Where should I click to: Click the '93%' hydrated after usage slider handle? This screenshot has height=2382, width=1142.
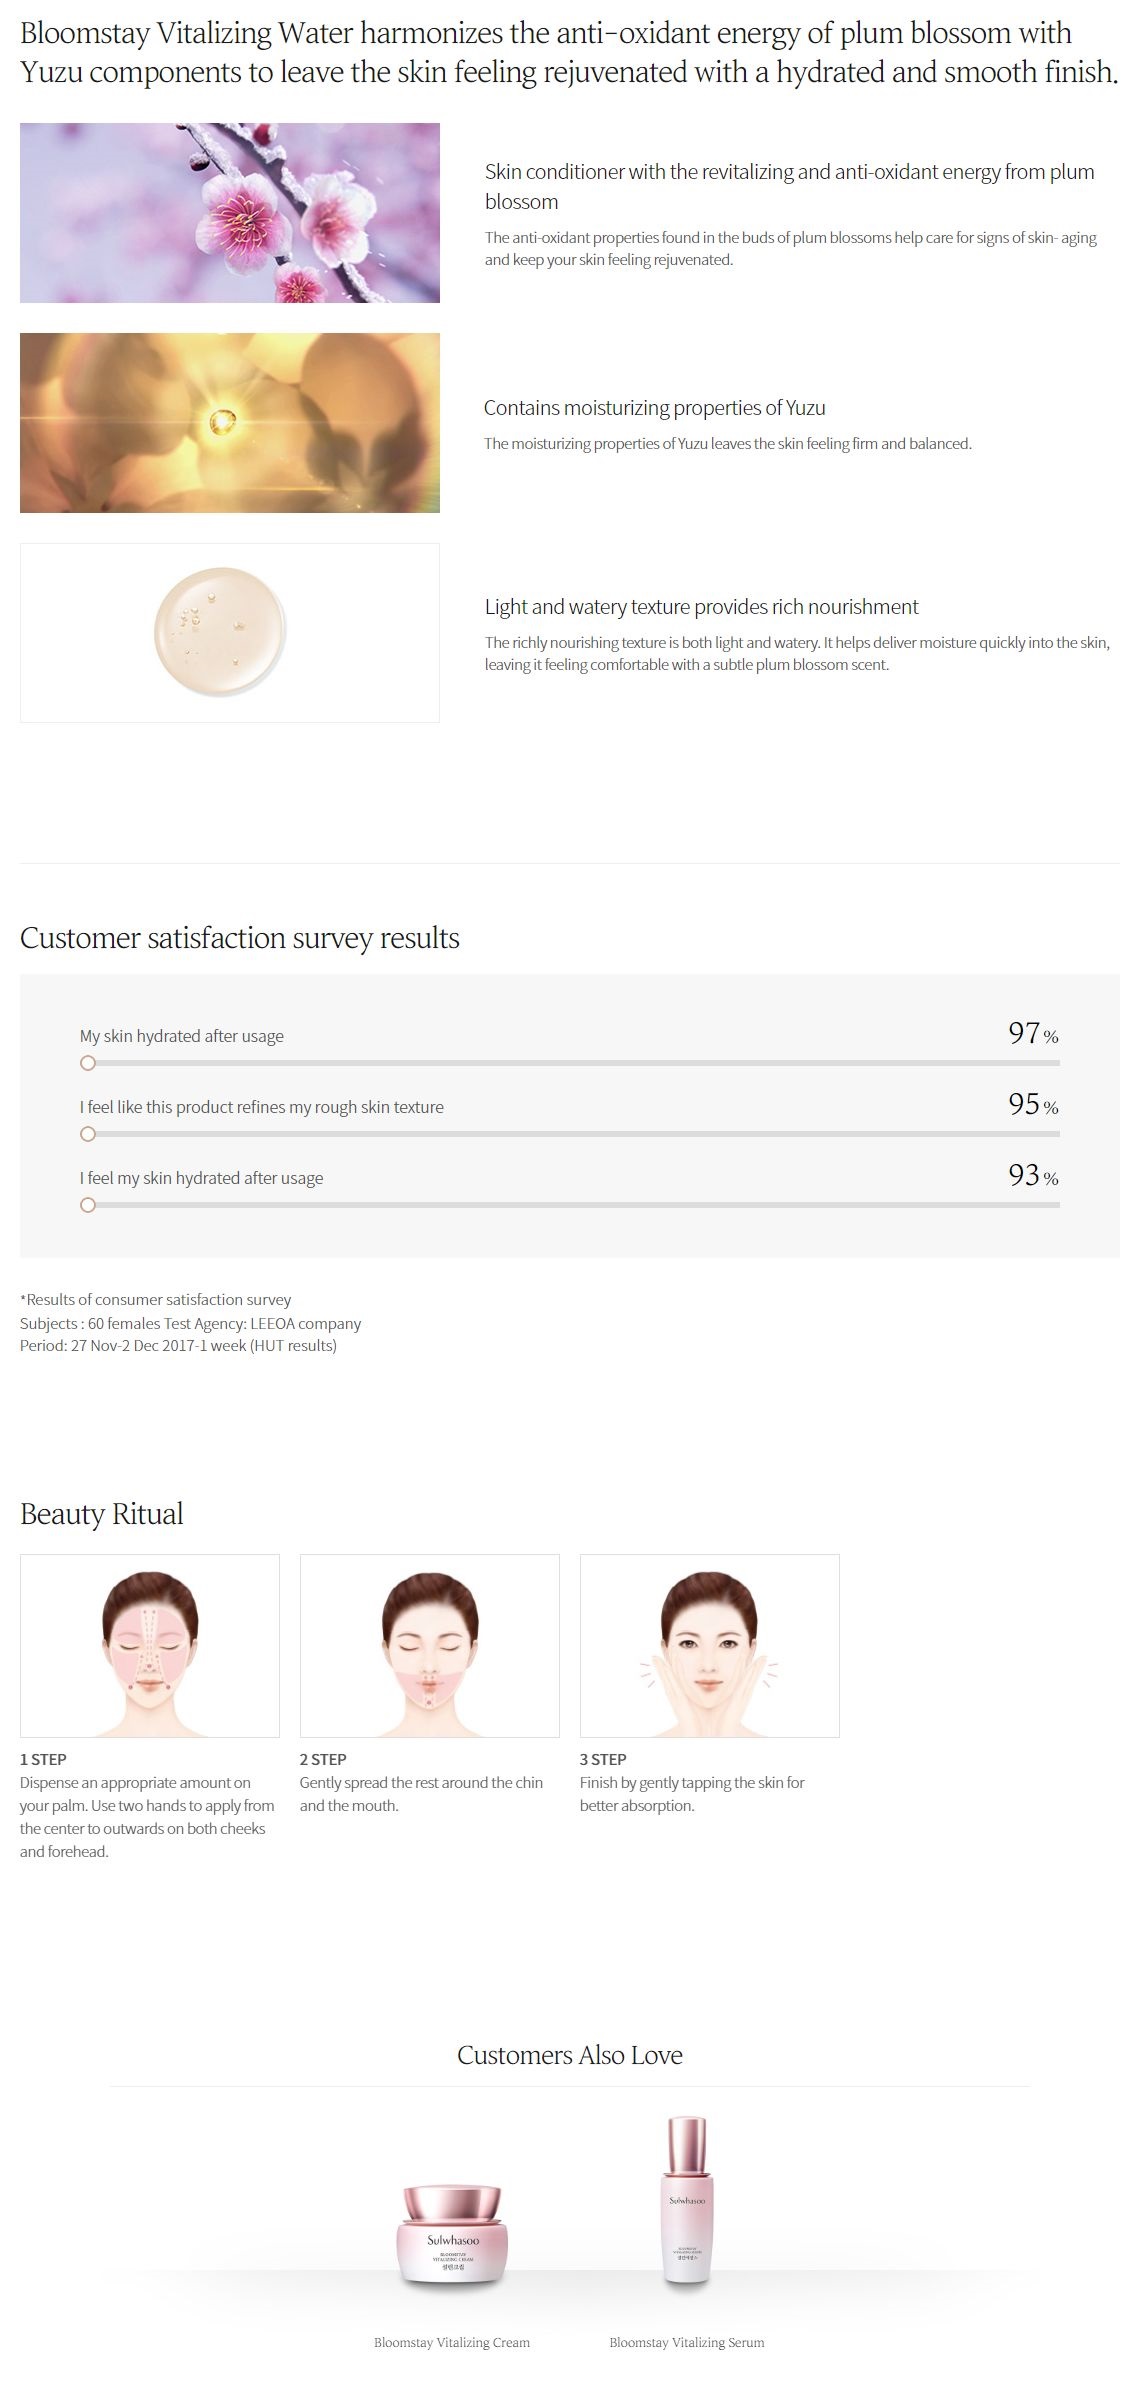pos(88,1205)
